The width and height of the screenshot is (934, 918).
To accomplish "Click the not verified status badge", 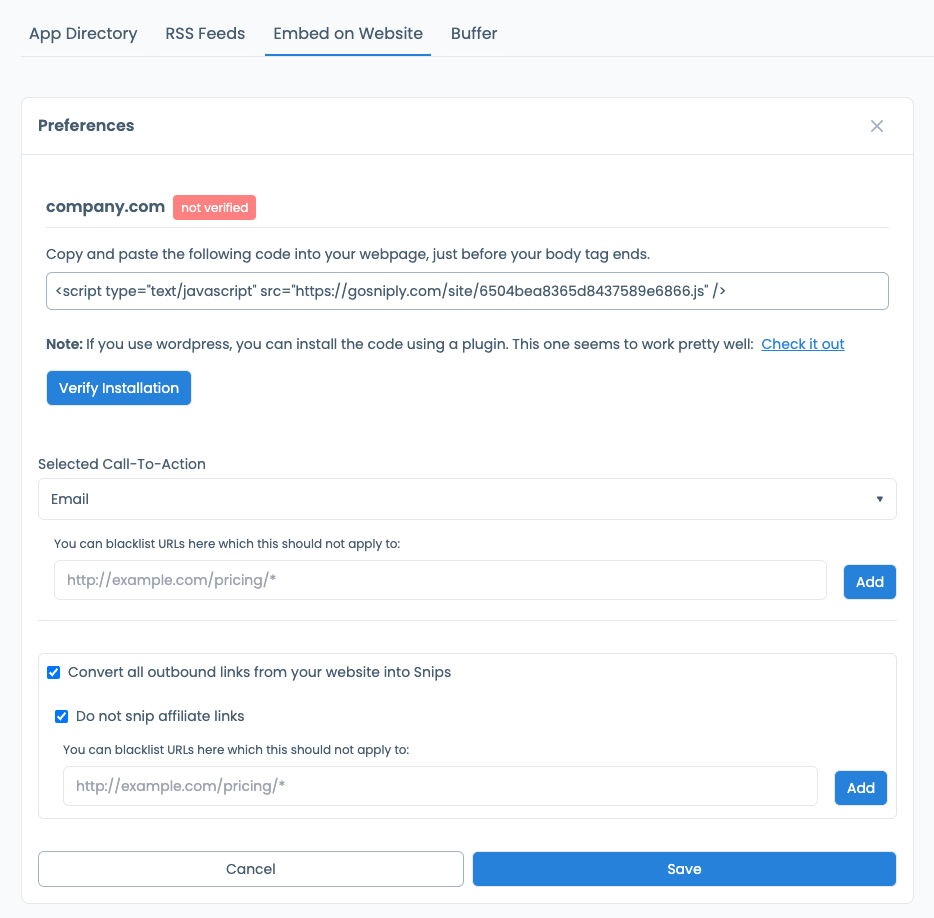I will (214, 207).
